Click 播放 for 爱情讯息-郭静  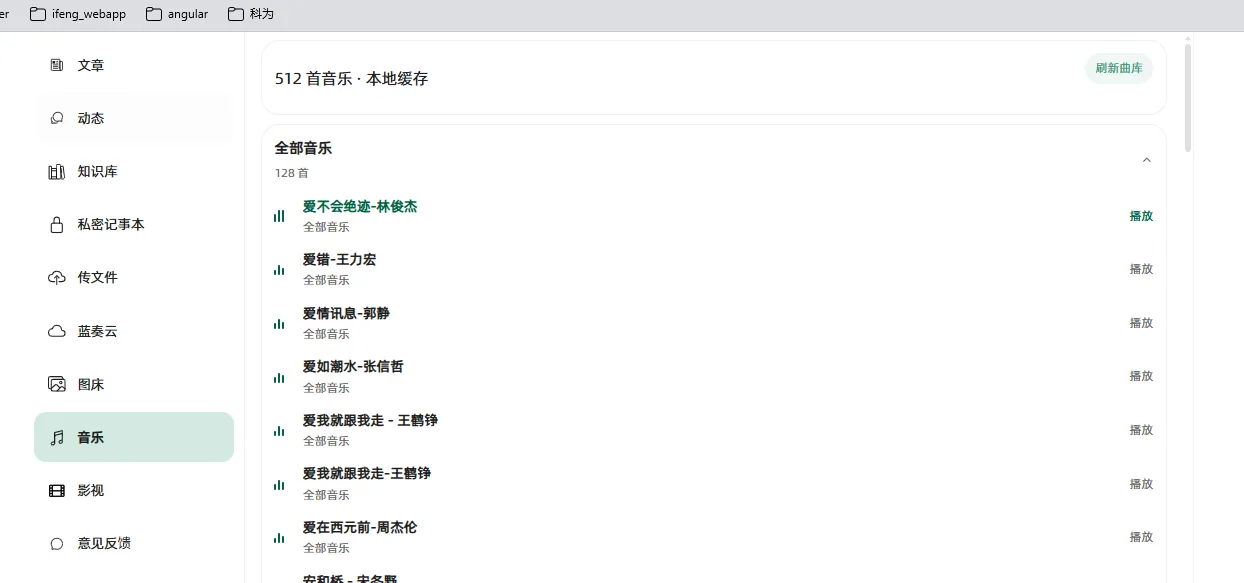pos(1141,323)
